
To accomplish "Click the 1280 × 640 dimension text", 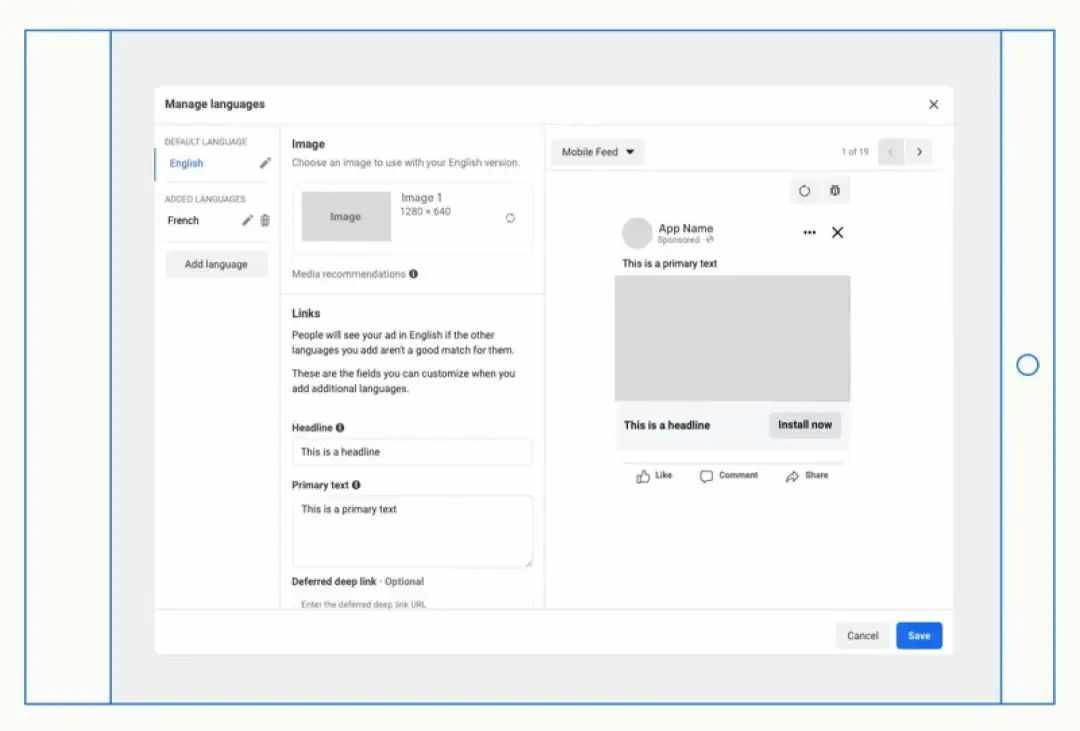I will click(426, 212).
